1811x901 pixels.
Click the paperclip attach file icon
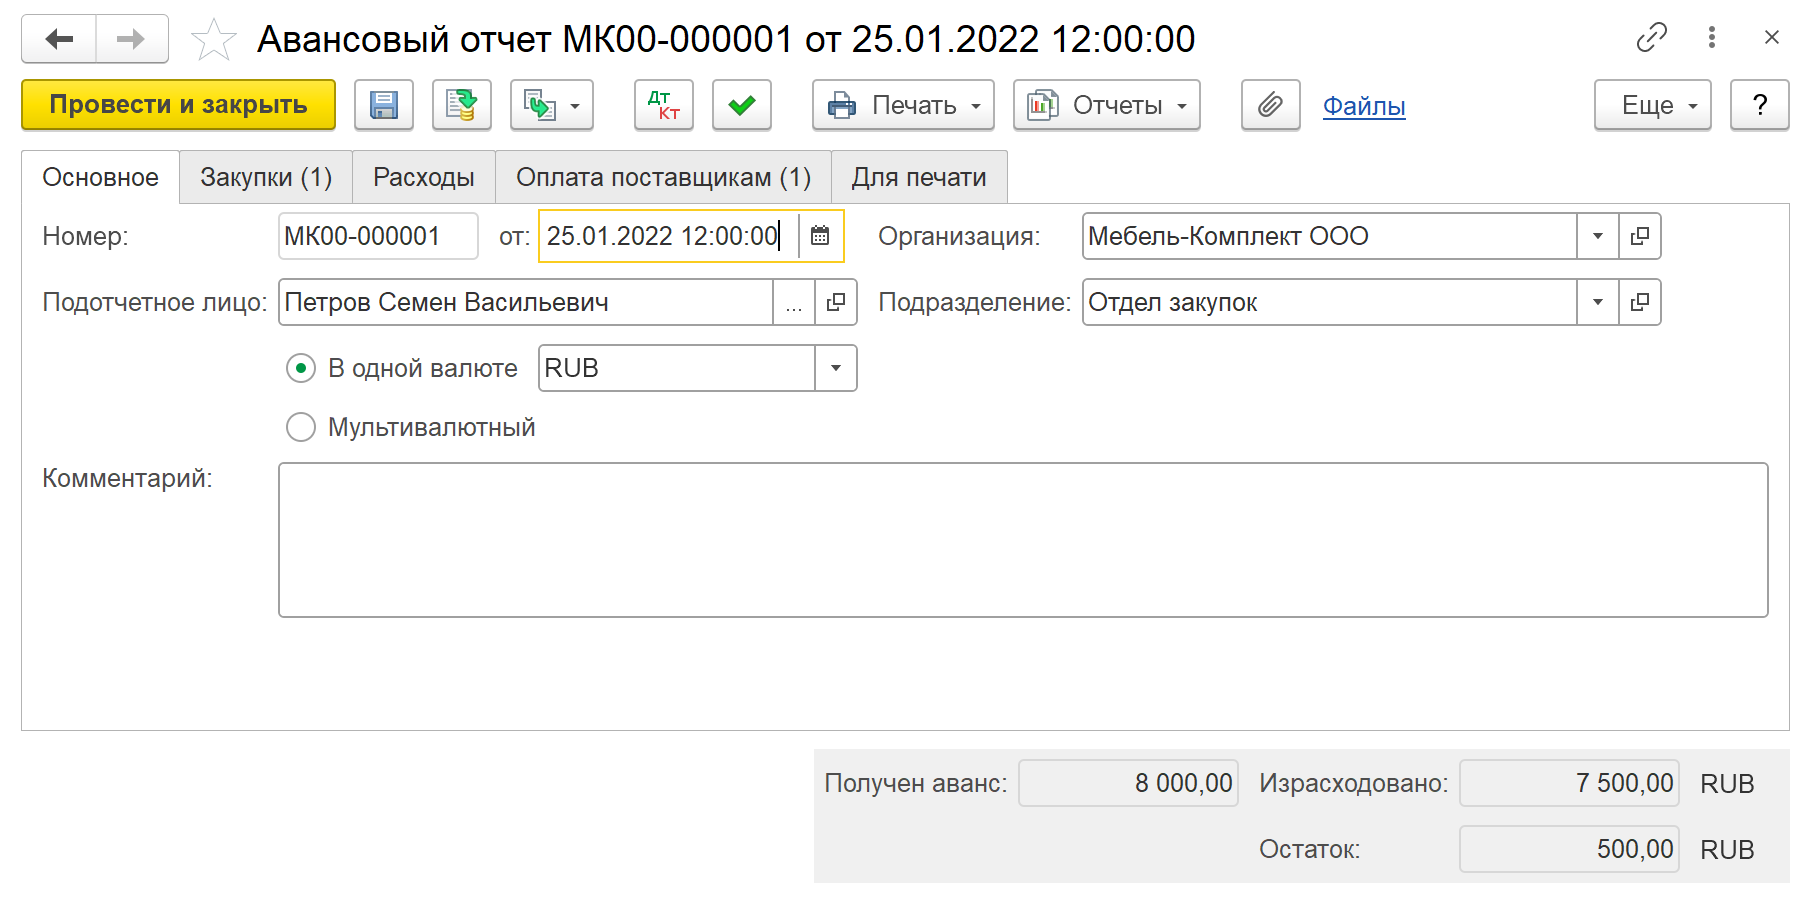point(1270,105)
